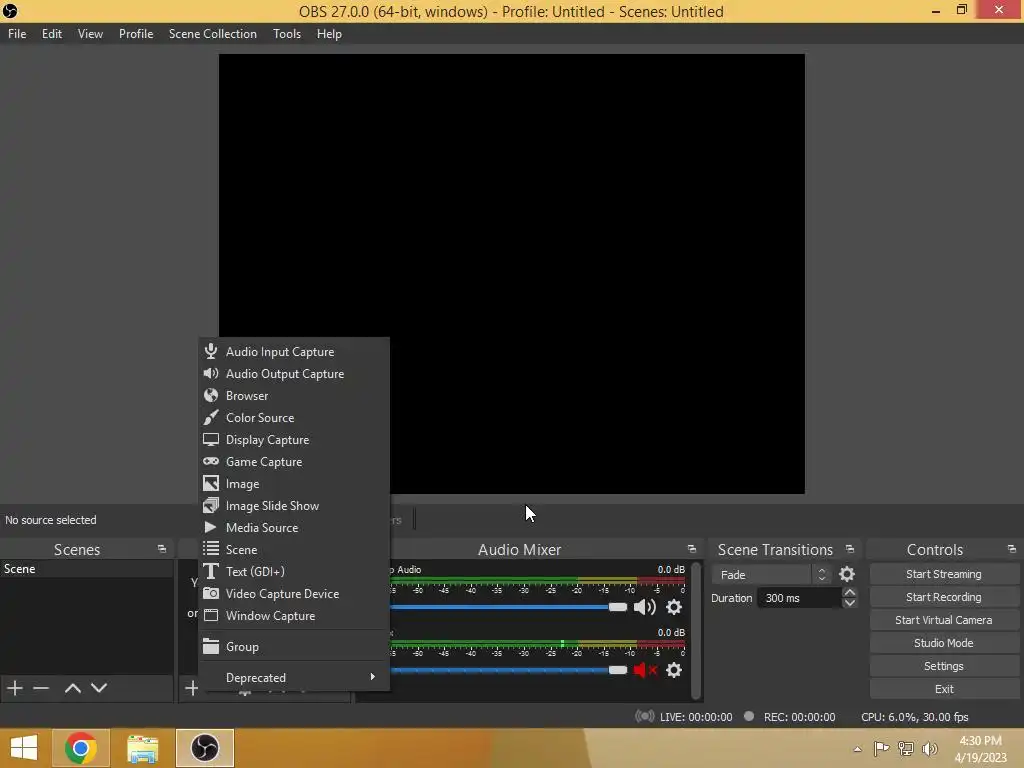
Task: Click the gamepad icon for Game Capture
Action: coord(210,462)
